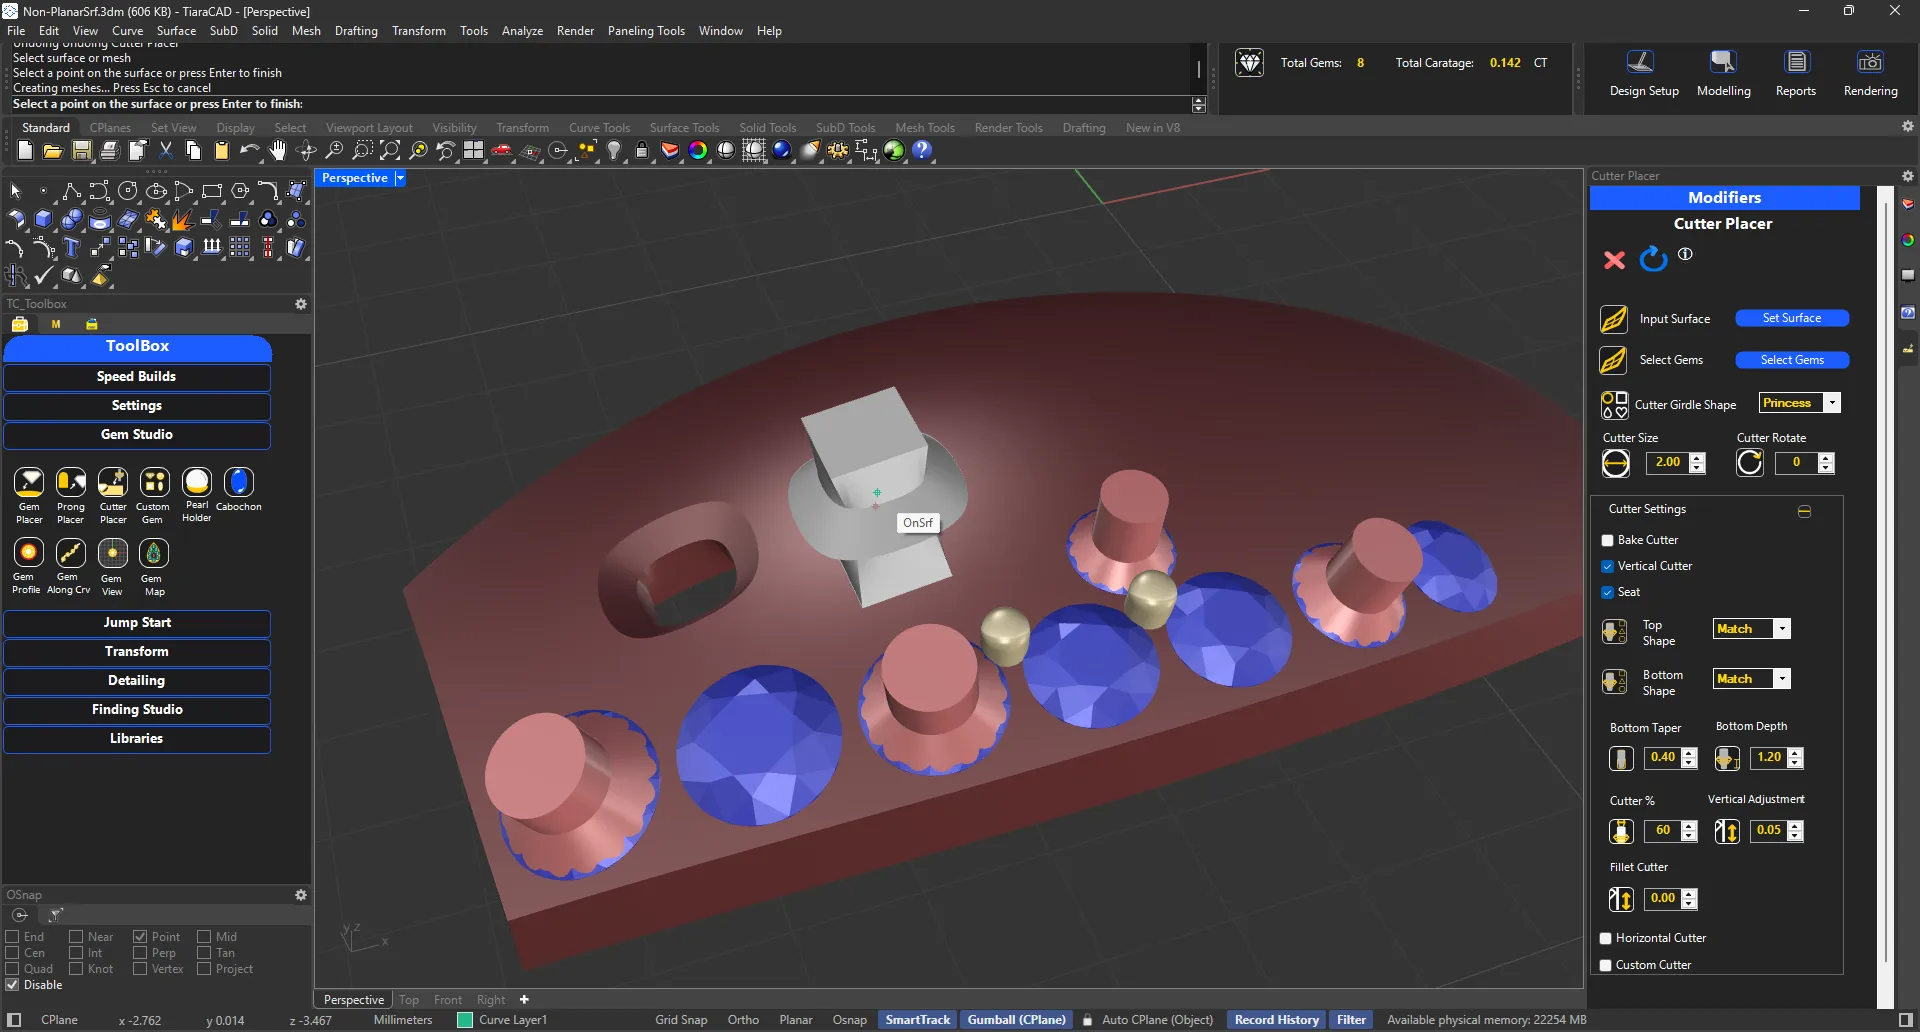
Task: Enable the Bake Cutter checkbox
Action: (1608, 540)
